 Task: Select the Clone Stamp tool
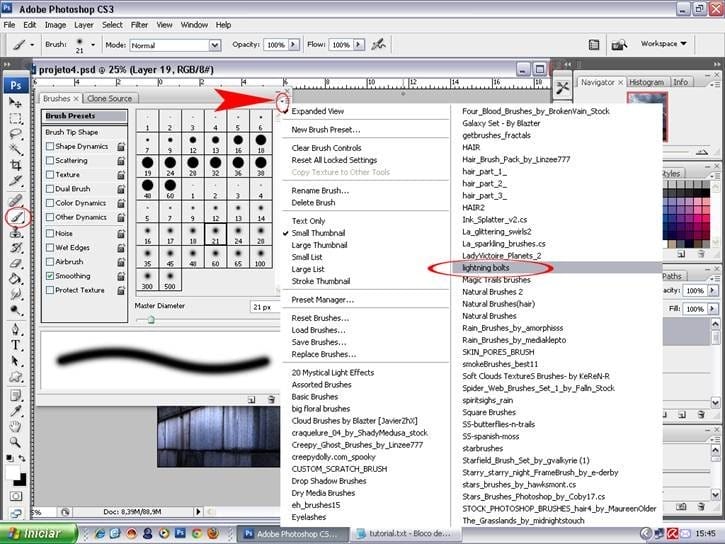(x=15, y=232)
